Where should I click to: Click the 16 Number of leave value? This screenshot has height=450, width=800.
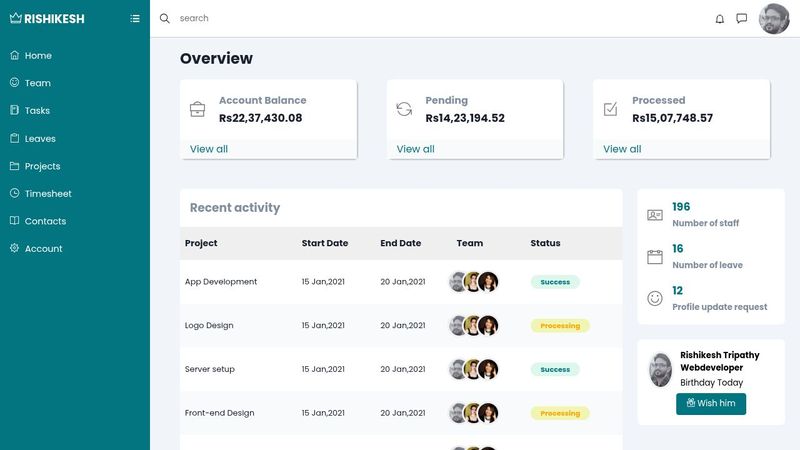coord(678,248)
